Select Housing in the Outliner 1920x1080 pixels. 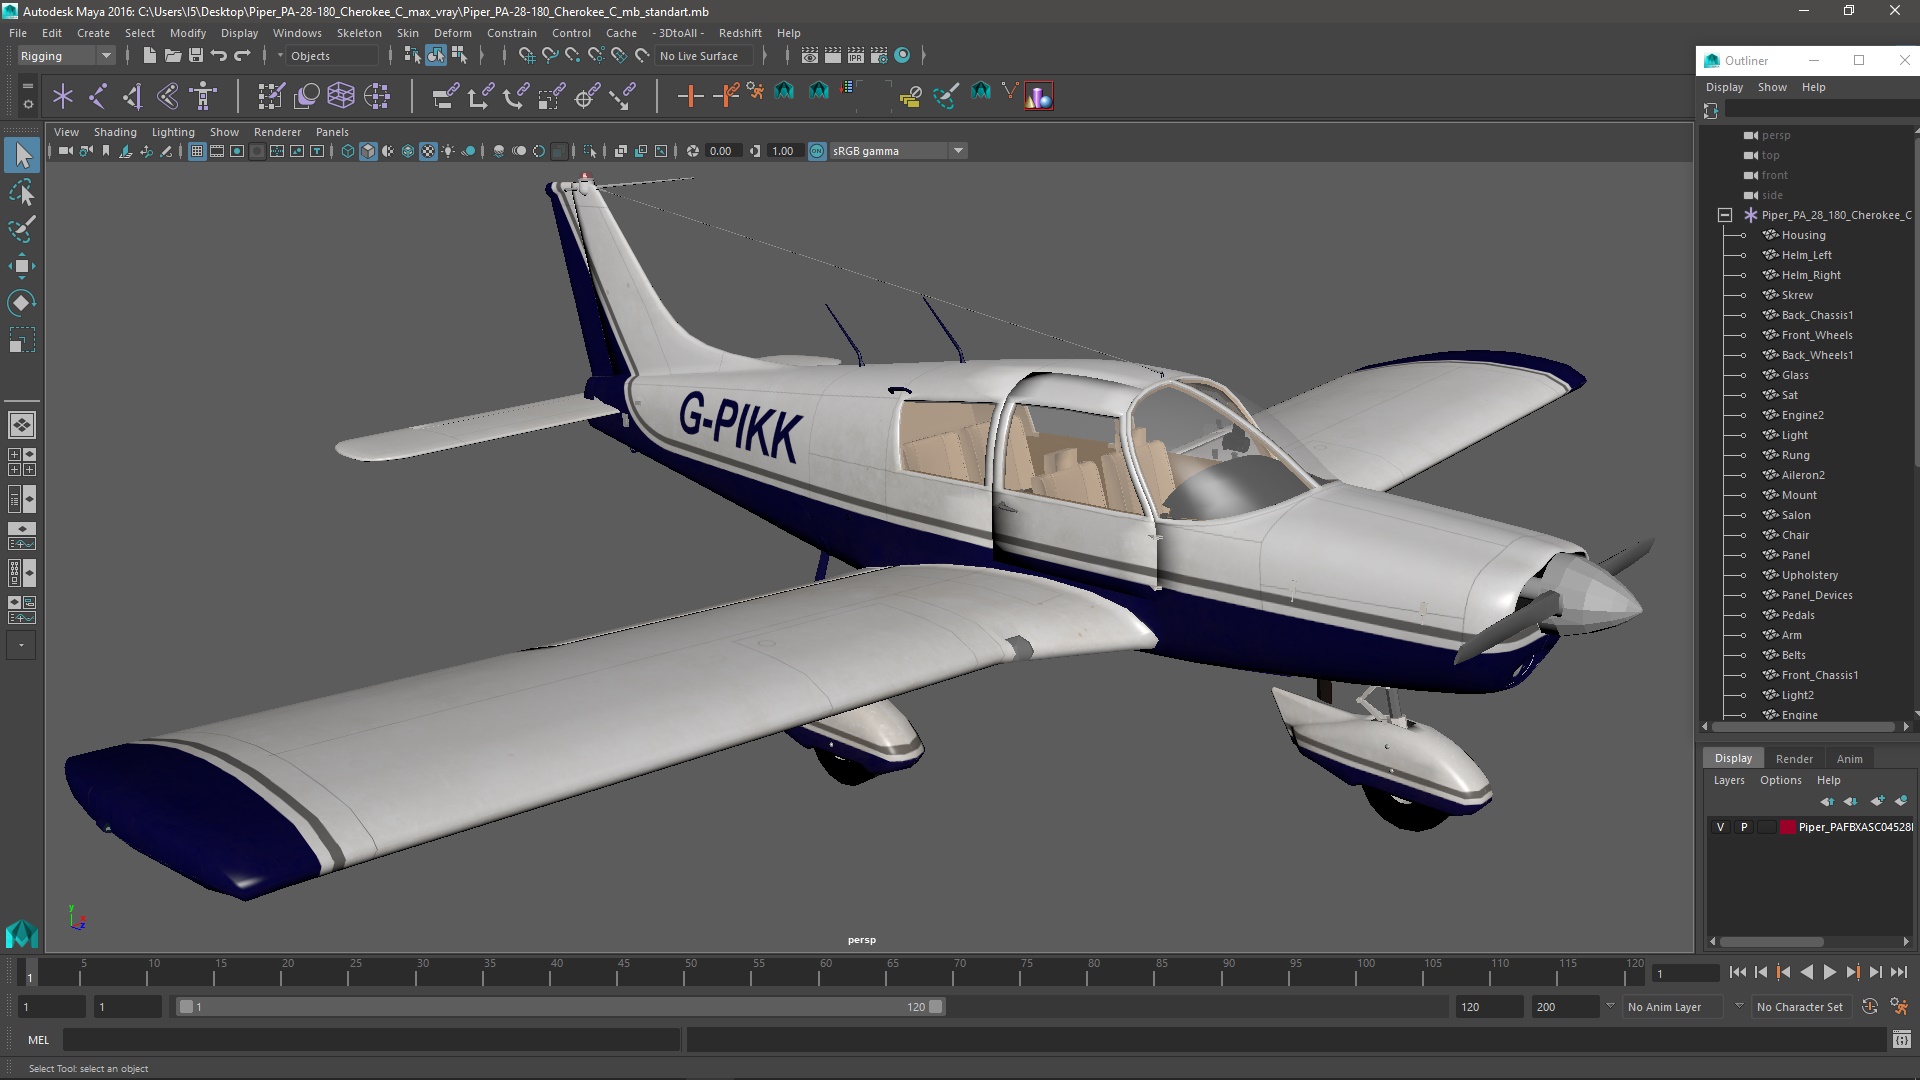pyautogui.click(x=1803, y=235)
